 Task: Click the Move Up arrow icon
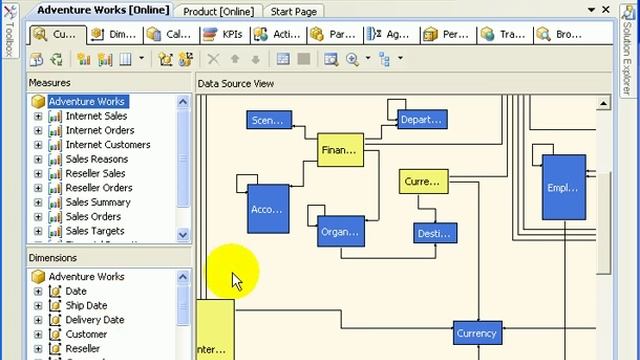coord(235,59)
